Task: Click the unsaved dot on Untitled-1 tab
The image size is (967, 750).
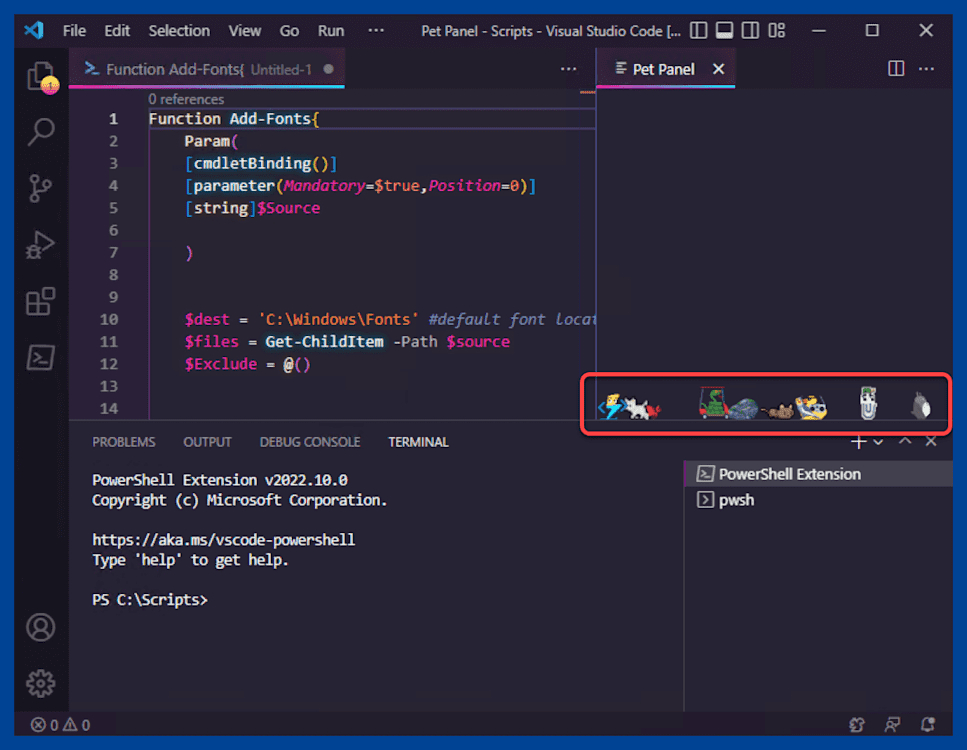Action: tap(329, 69)
